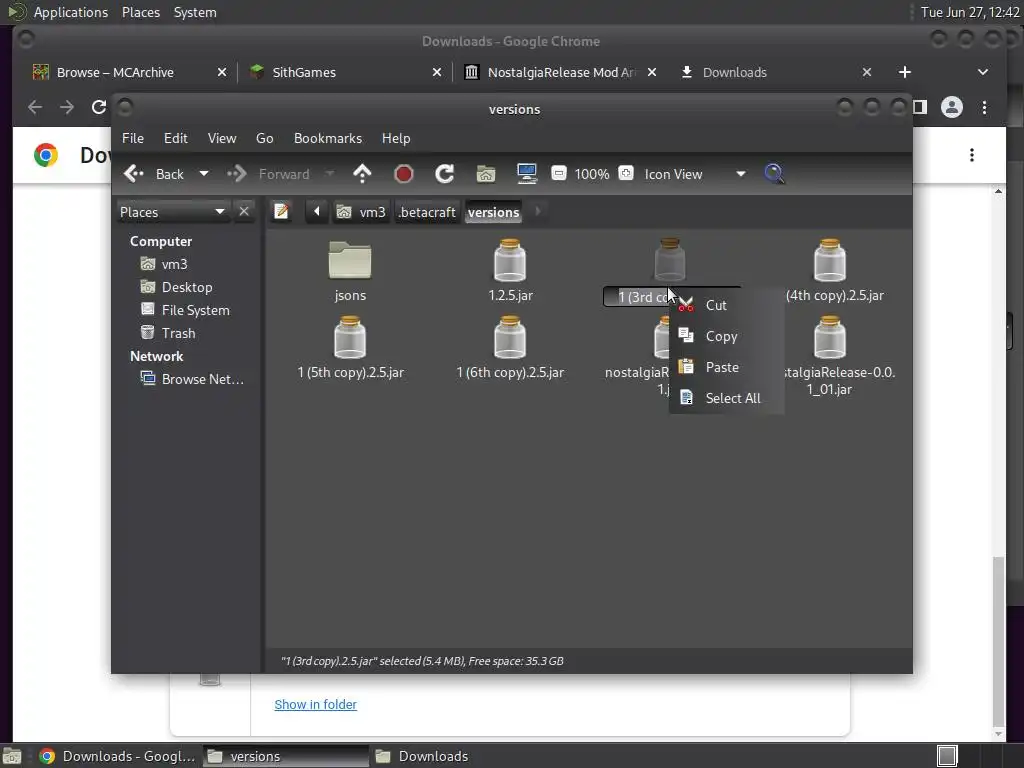
Task: Switch to Chrome Downloads taskbar entry
Action: [118, 756]
